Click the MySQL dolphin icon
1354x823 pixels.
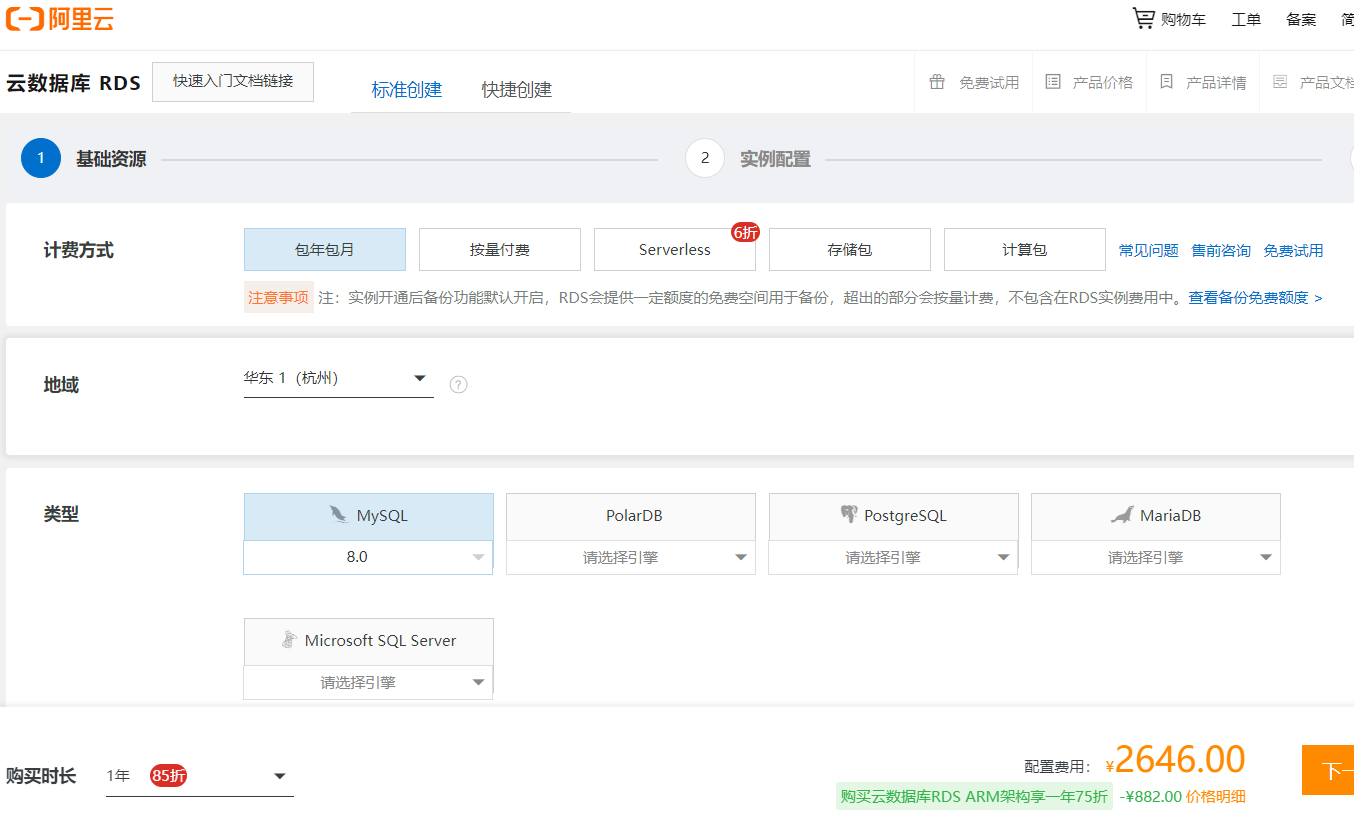[338, 515]
